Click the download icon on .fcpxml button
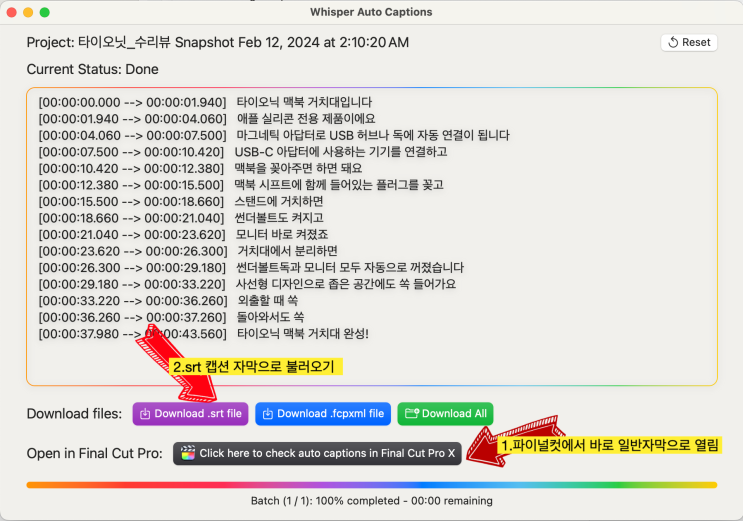Image resolution: width=743 pixels, height=521 pixels. pos(268,414)
